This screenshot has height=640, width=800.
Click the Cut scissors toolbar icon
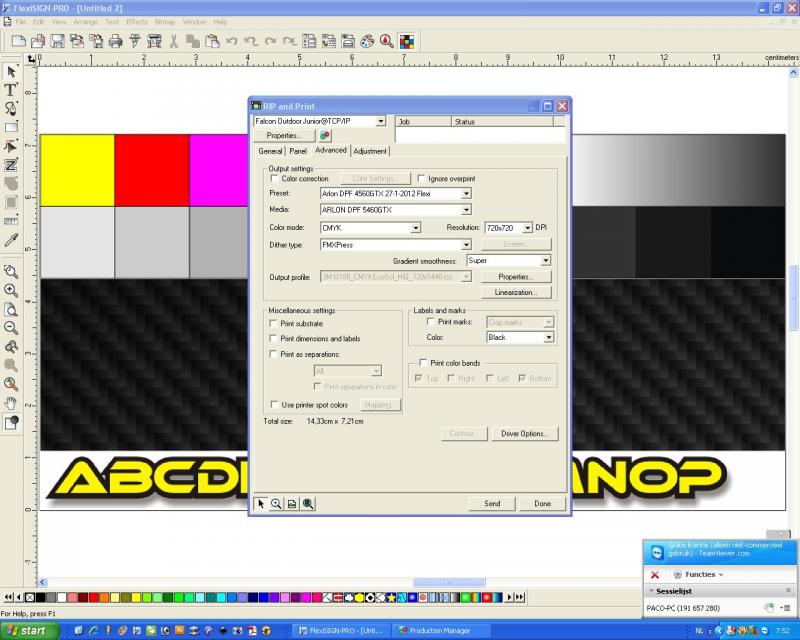click(x=174, y=41)
